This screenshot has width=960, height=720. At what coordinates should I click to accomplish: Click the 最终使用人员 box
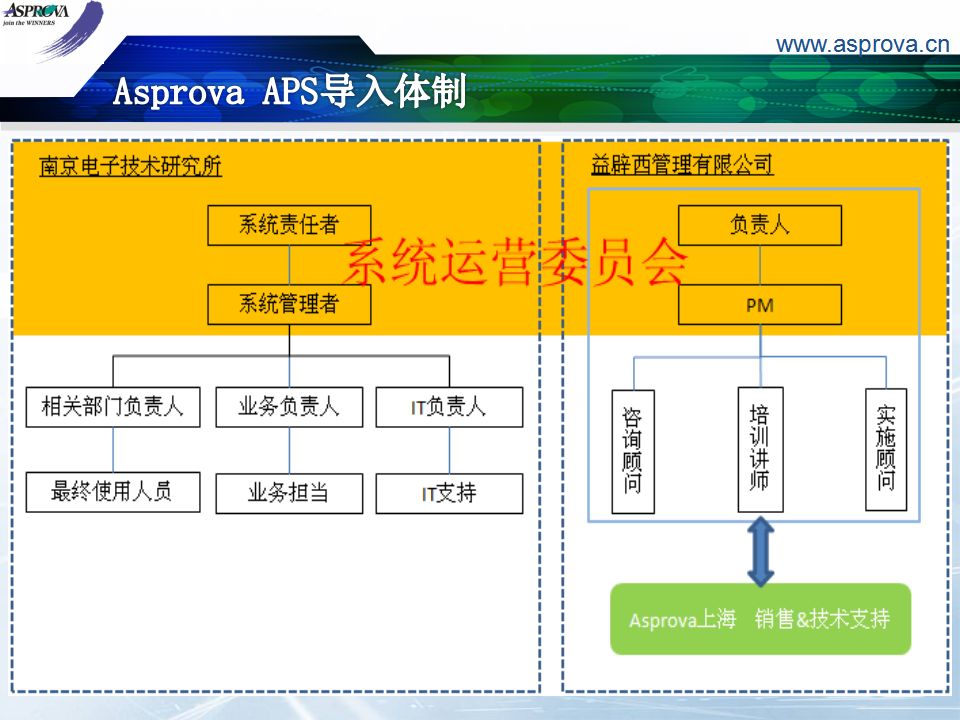click(113, 492)
